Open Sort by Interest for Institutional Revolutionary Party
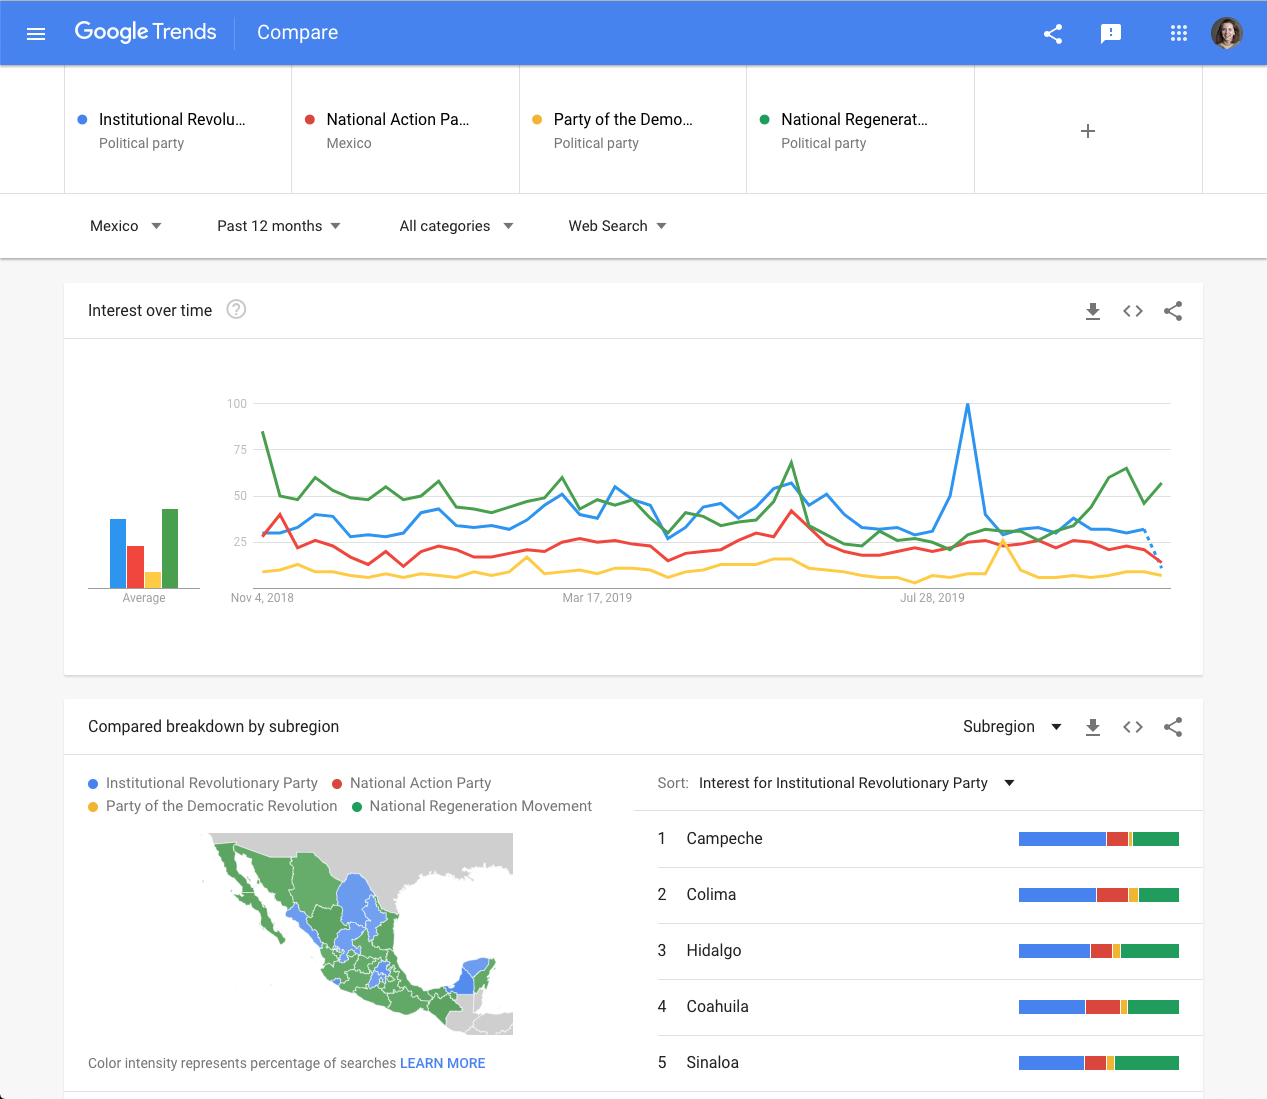Image resolution: width=1267 pixels, height=1099 pixels. (856, 783)
